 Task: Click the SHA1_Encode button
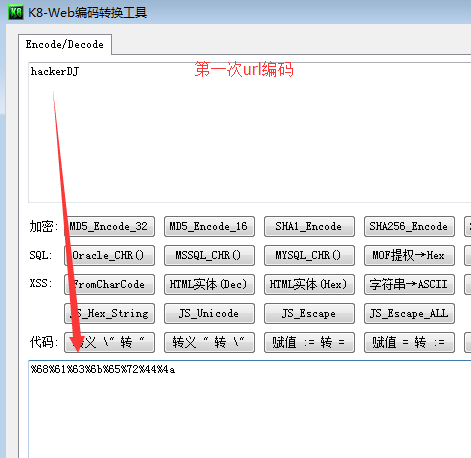(x=309, y=227)
